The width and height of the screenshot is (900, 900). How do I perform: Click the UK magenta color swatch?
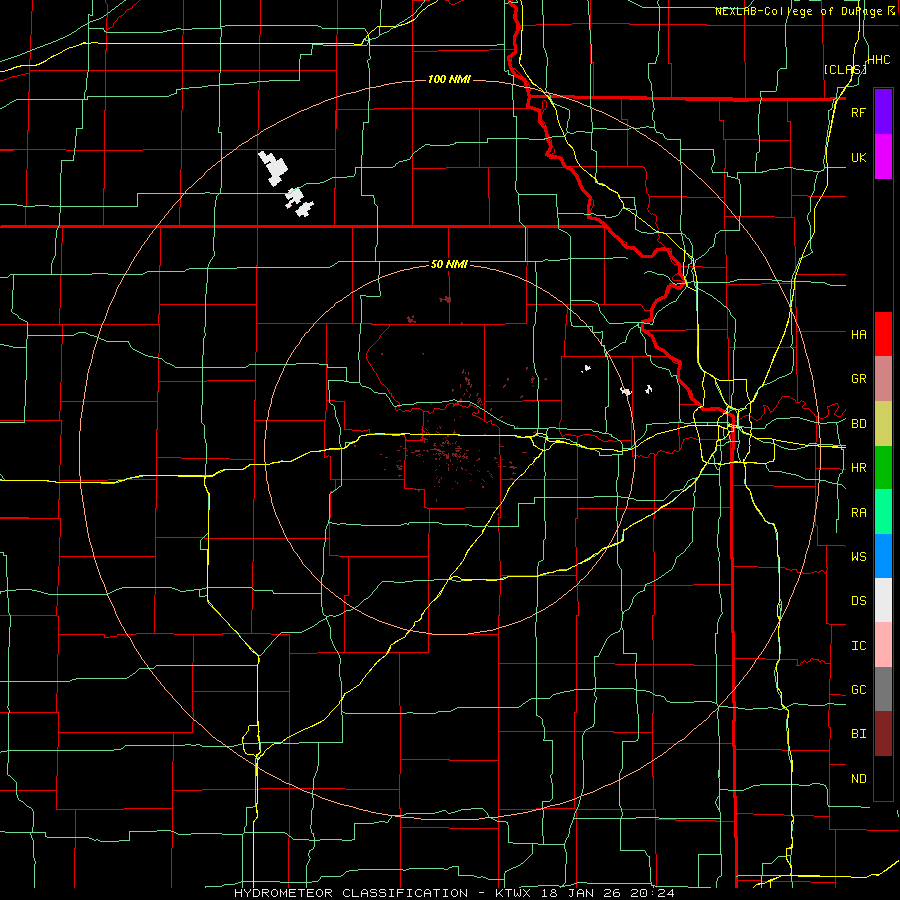[x=883, y=157]
